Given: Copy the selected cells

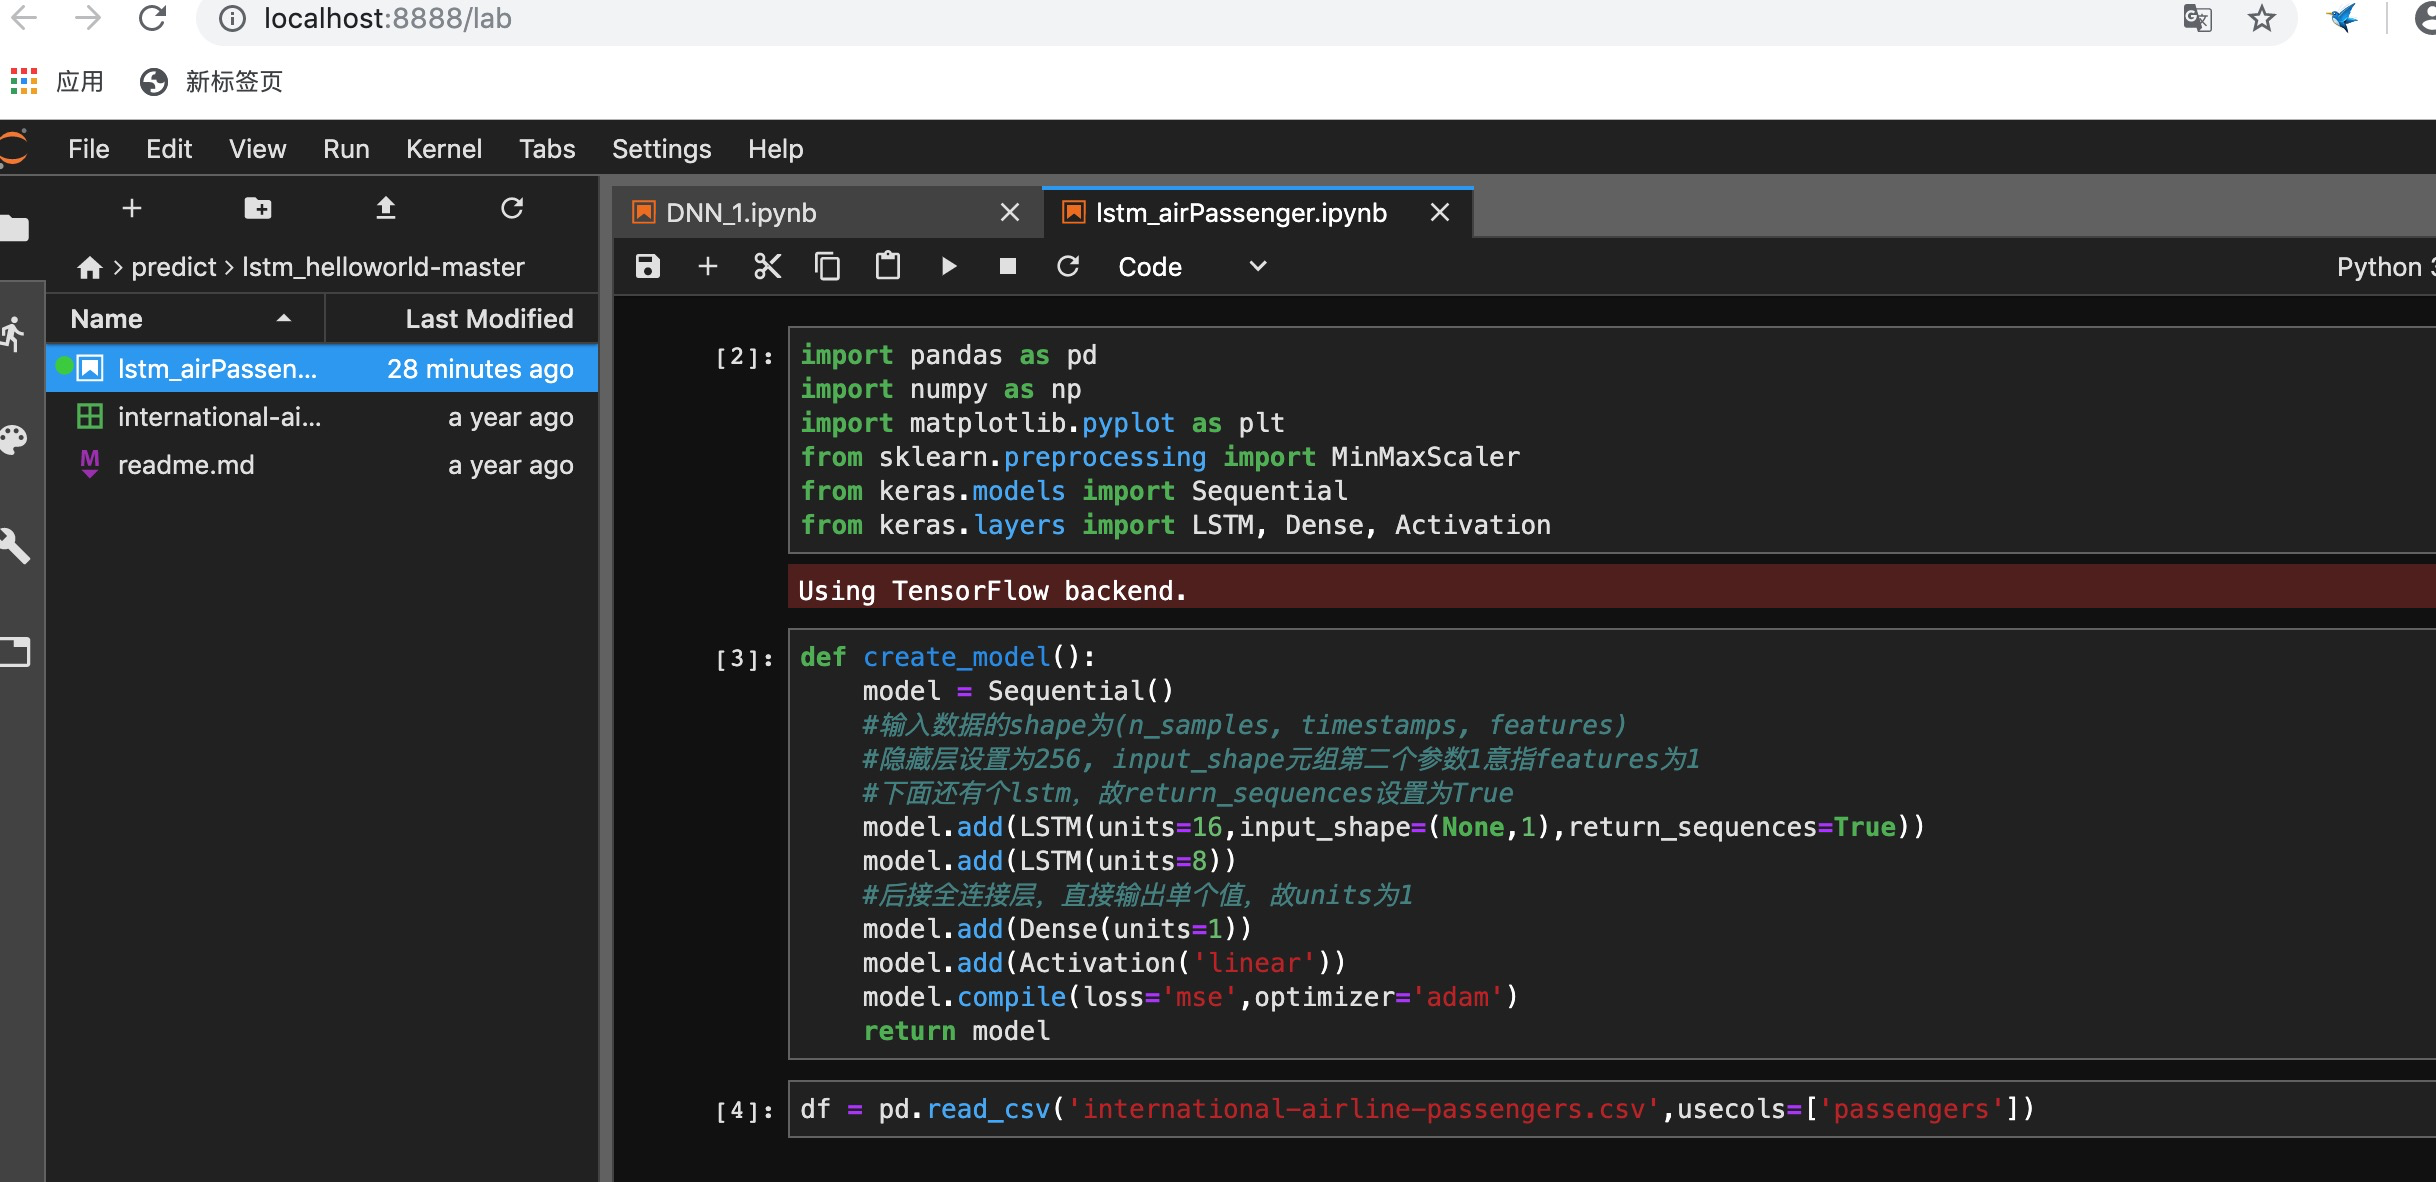Looking at the screenshot, I should (x=827, y=266).
